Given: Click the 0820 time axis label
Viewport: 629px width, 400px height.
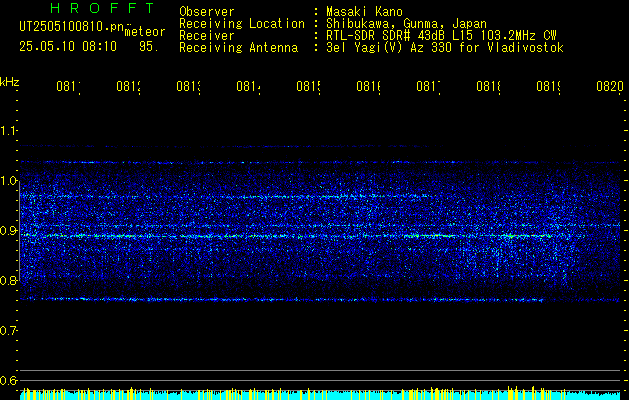Looking at the screenshot, I should point(610,86).
